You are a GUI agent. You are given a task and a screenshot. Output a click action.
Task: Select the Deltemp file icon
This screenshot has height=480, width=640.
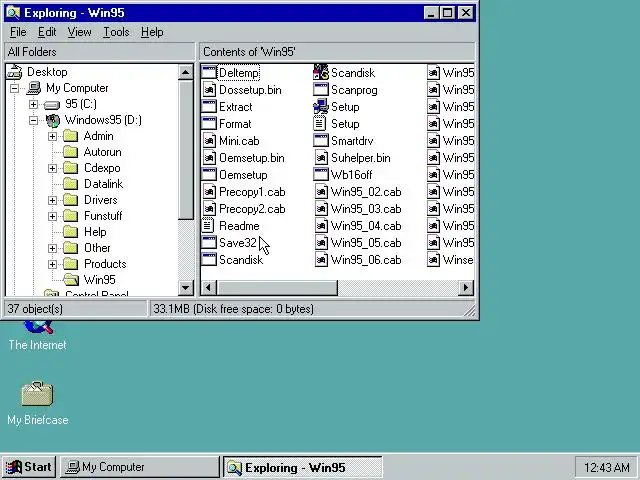209,73
